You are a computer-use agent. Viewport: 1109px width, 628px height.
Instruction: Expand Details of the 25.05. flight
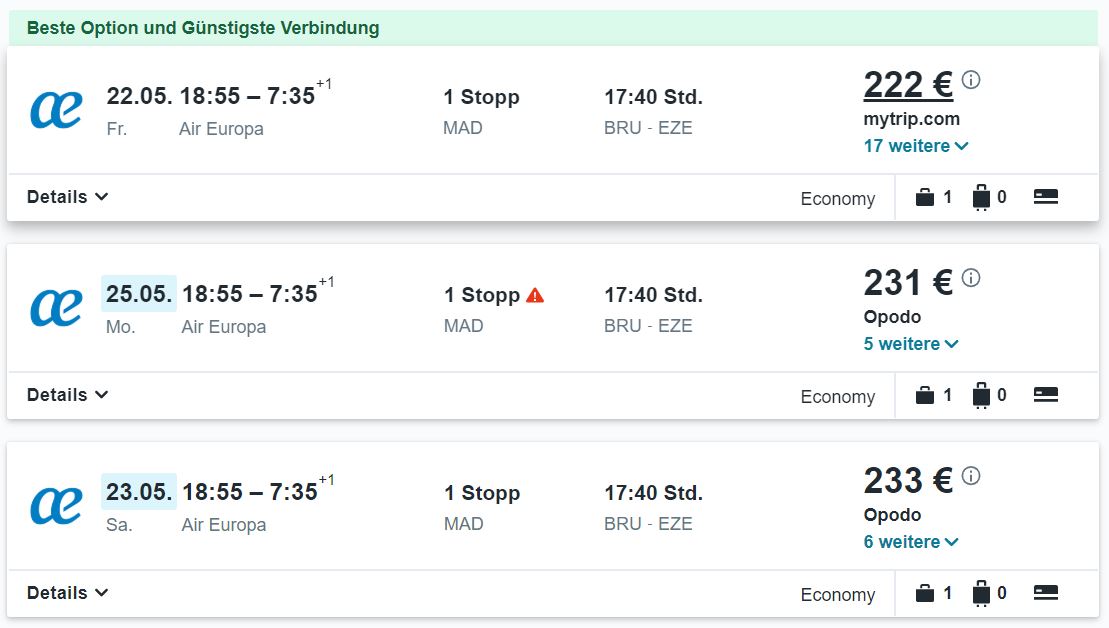[x=67, y=395]
